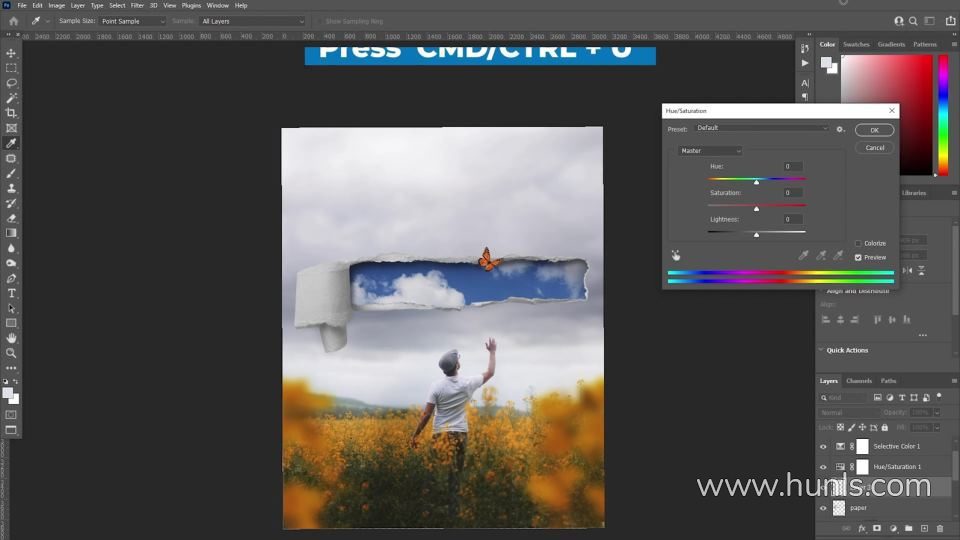960x540 pixels.
Task: Open Hue/Saturation preset options gear
Action: pyautogui.click(x=840, y=129)
